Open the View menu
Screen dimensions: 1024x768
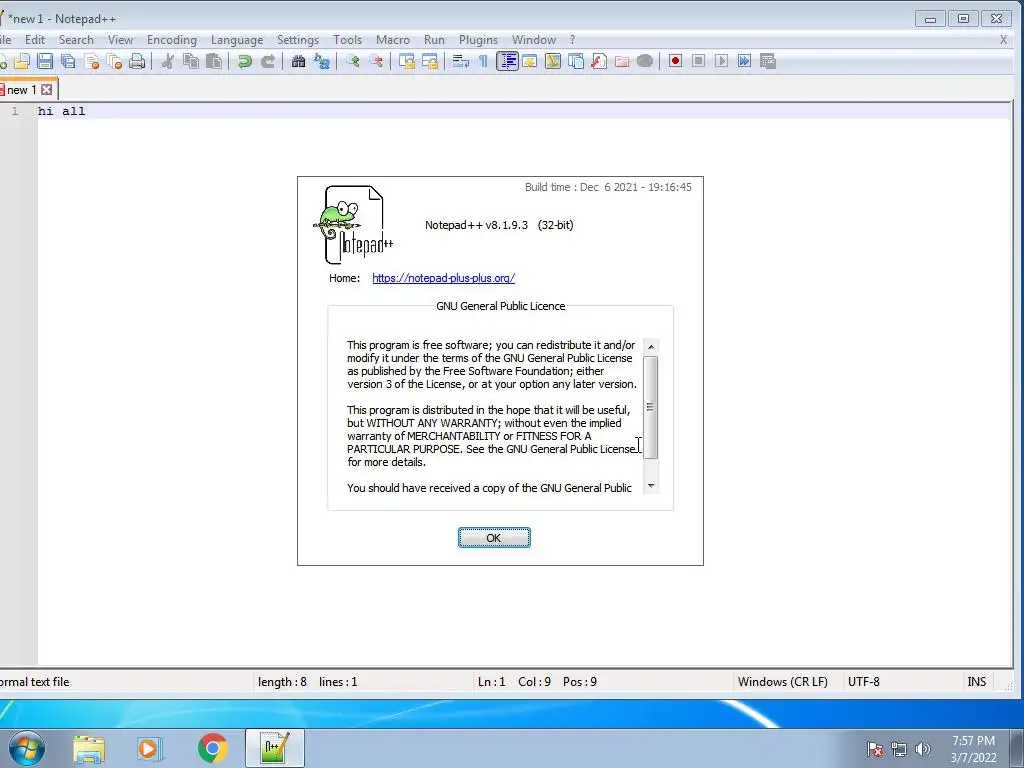[120, 40]
